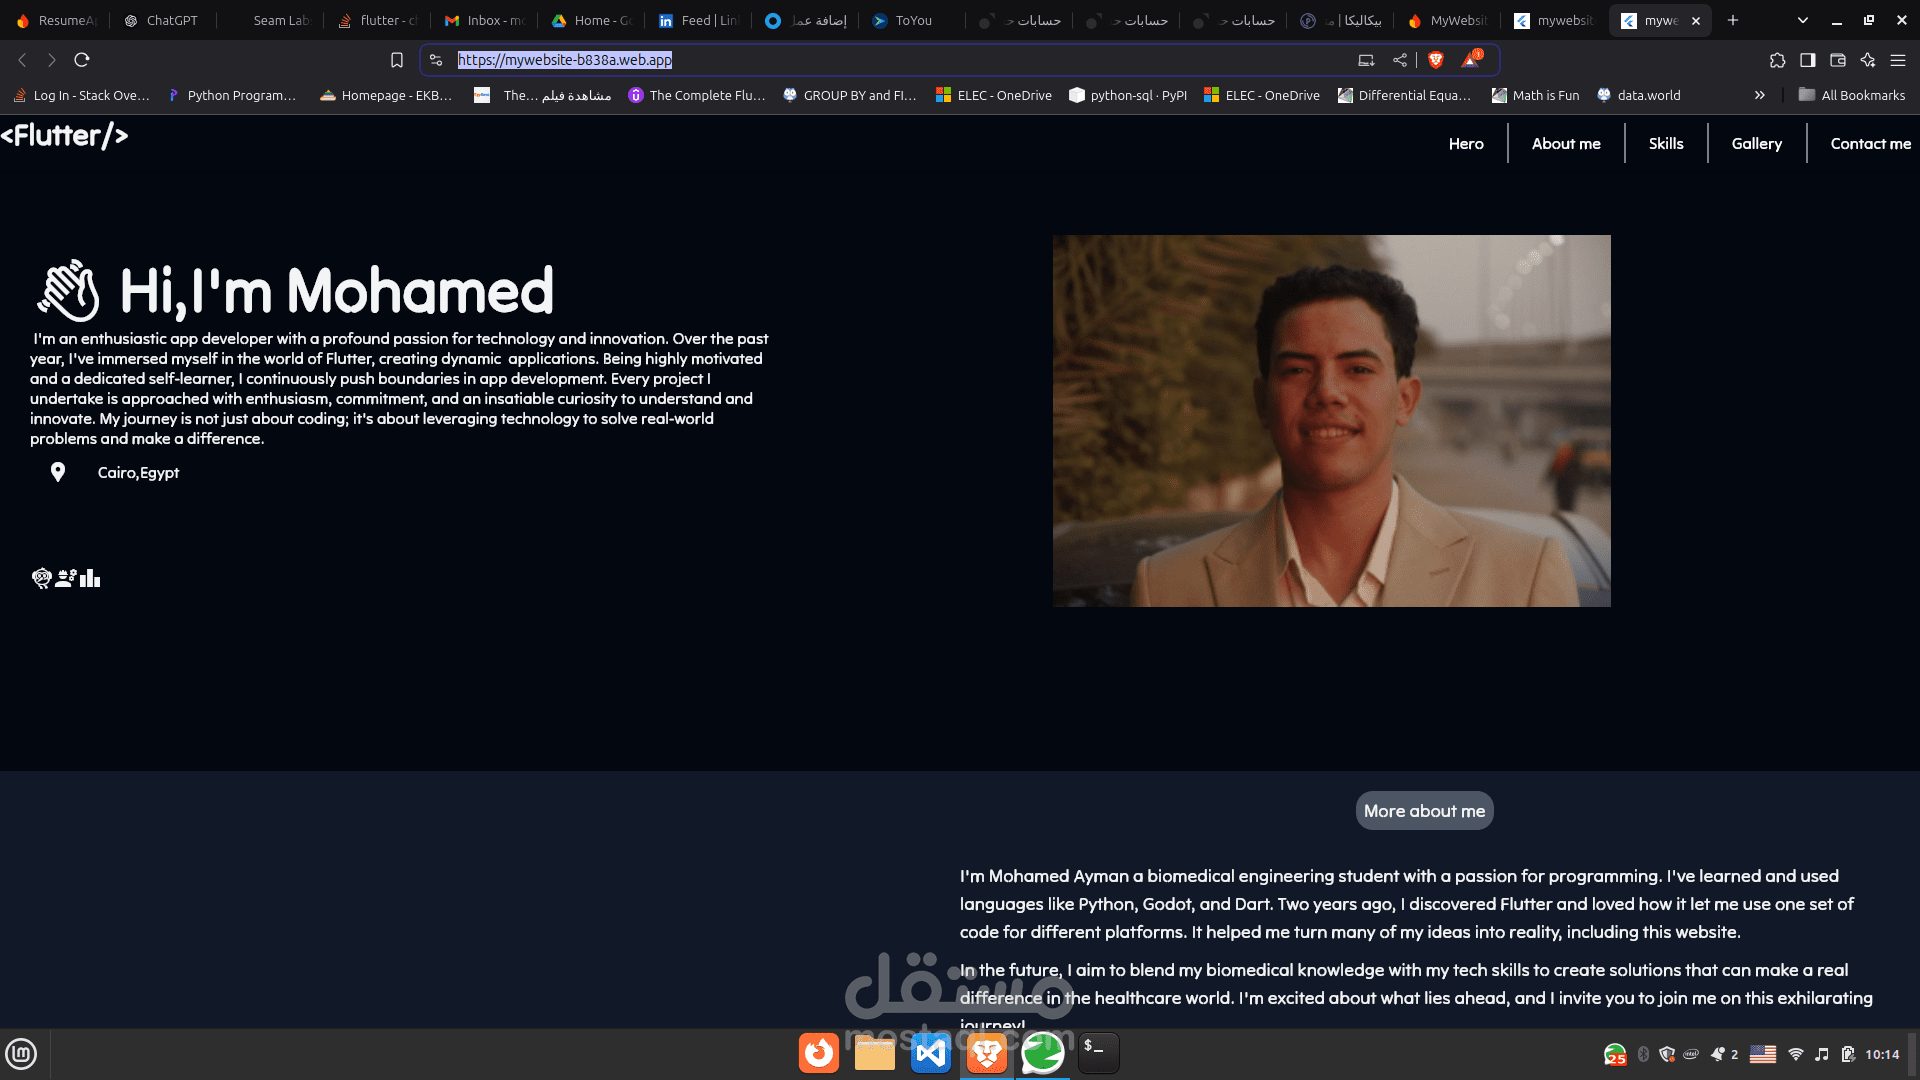Open the Extensions puzzle icon
Image resolution: width=1920 pixels, height=1080 pixels.
click(x=1777, y=60)
